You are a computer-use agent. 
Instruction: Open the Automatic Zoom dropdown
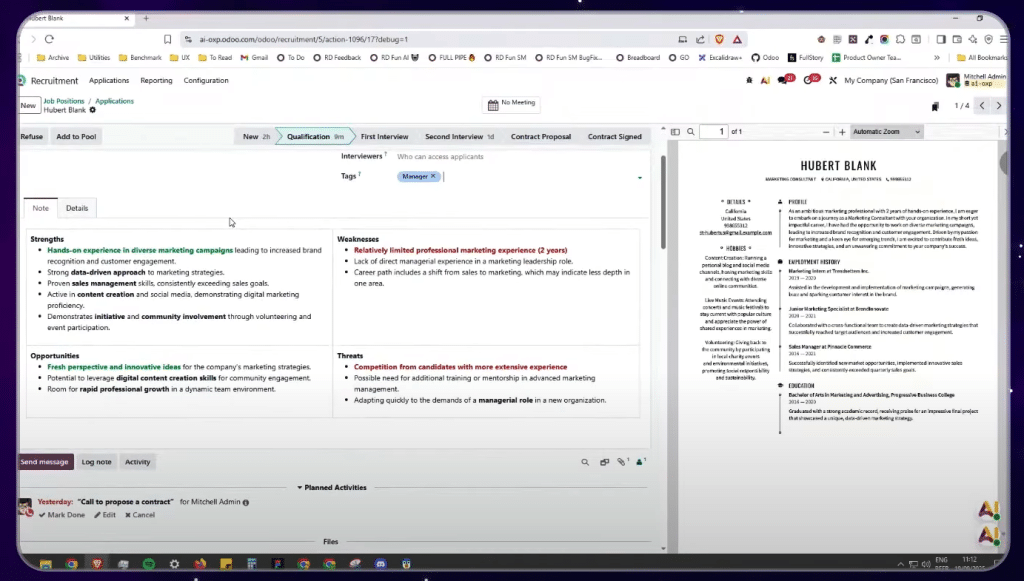coord(886,132)
